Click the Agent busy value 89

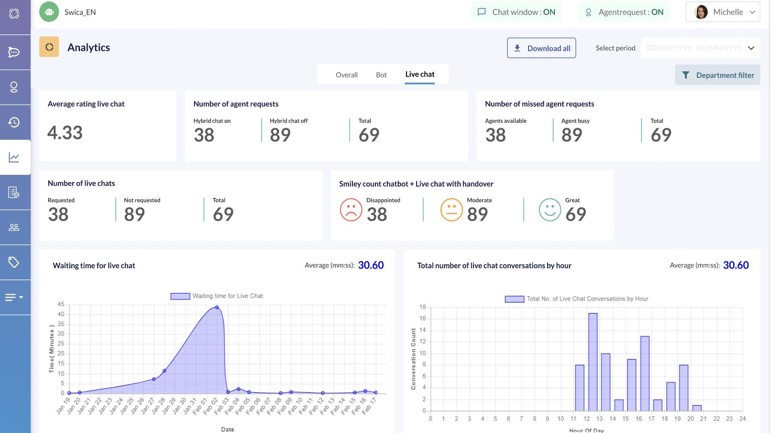click(572, 135)
